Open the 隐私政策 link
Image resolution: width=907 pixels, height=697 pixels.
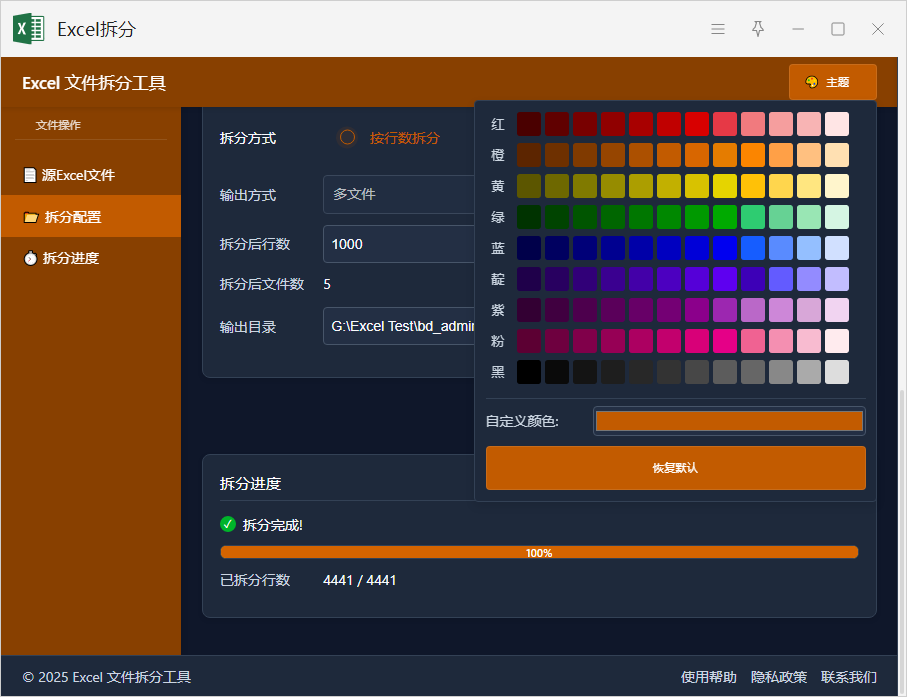pyautogui.click(x=779, y=677)
